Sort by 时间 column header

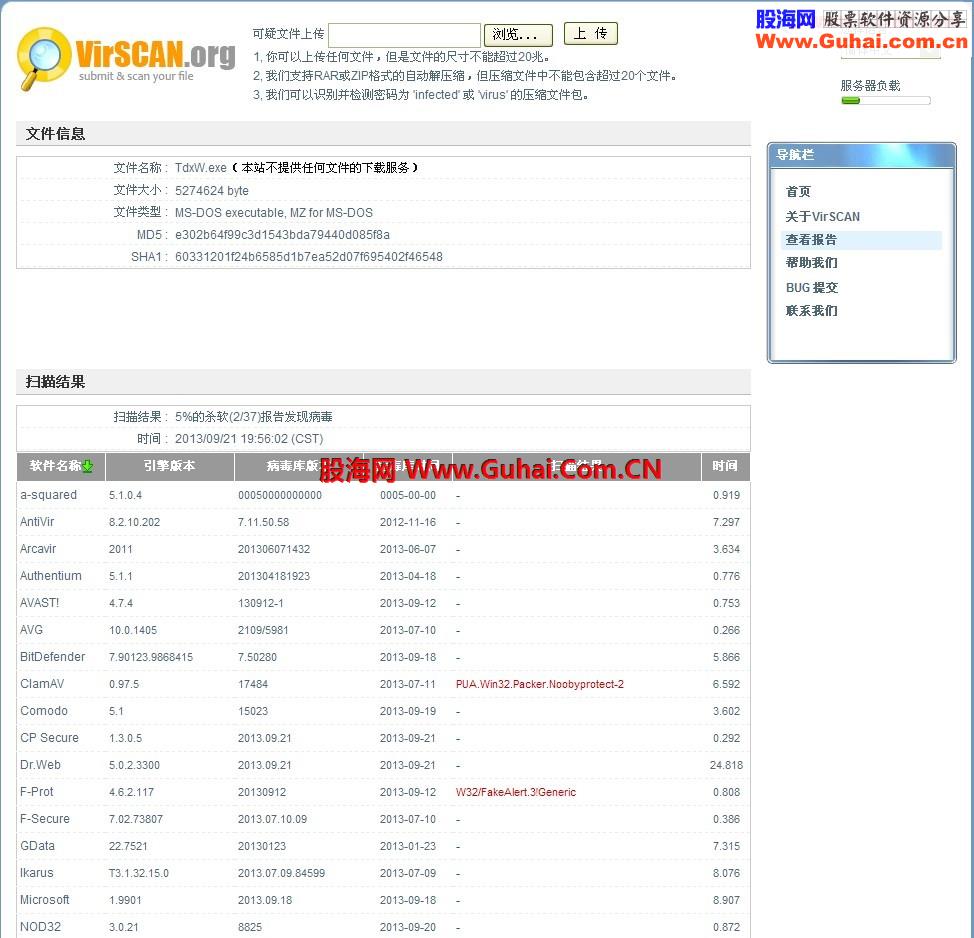pyautogui.click(x=725, y=466)
